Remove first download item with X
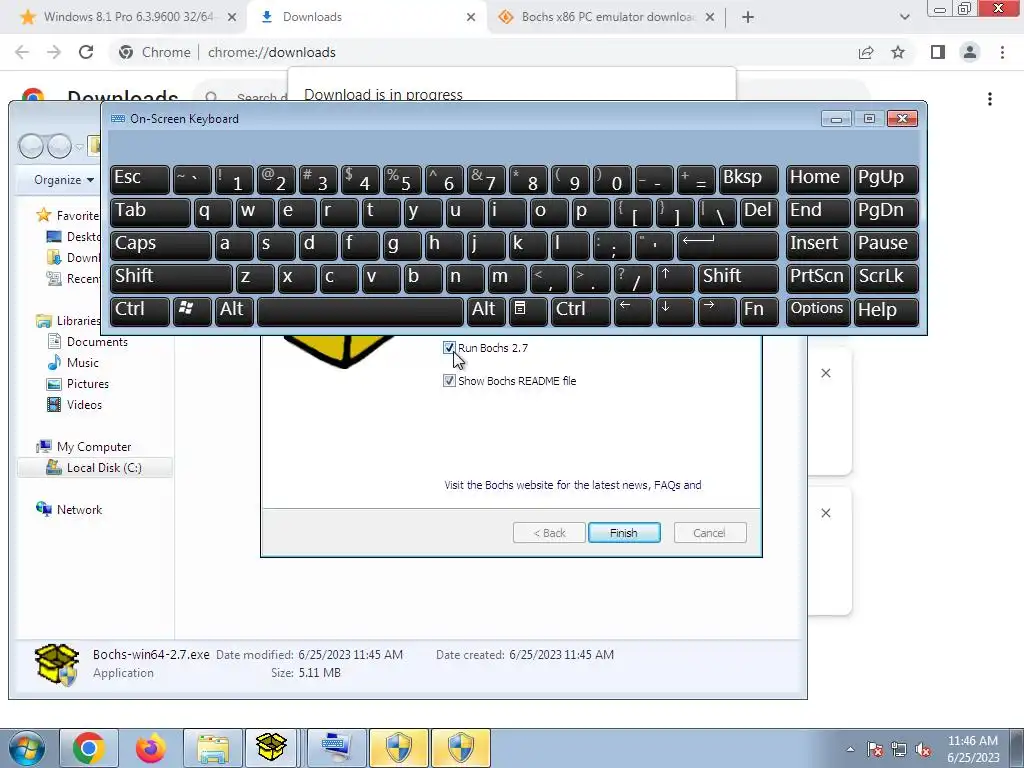Image resolution: width=1024 pixels, height=768 pixels. point(826,373)
